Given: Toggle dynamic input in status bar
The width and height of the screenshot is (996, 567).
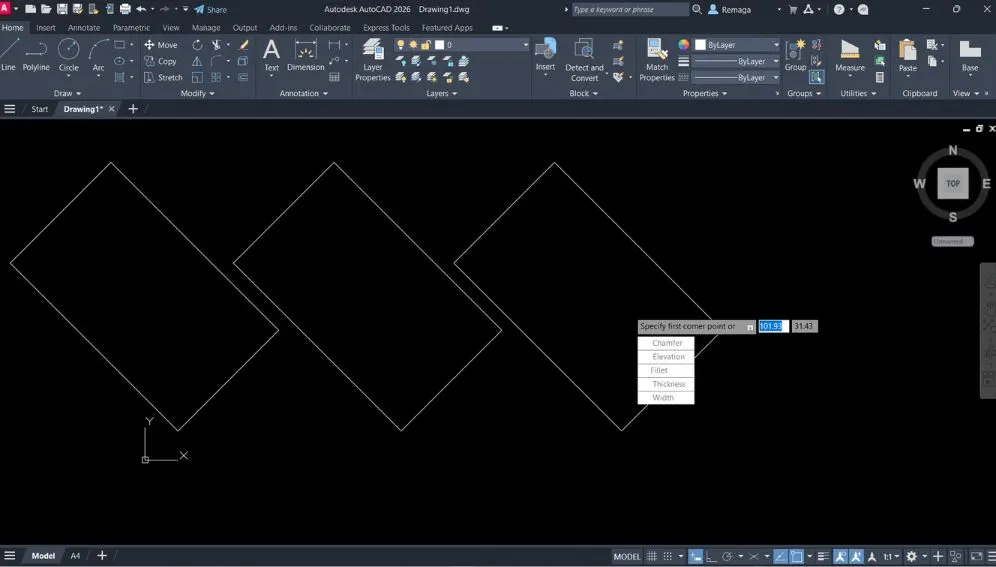Looking at the screenshot, I should tap(696, 556).
